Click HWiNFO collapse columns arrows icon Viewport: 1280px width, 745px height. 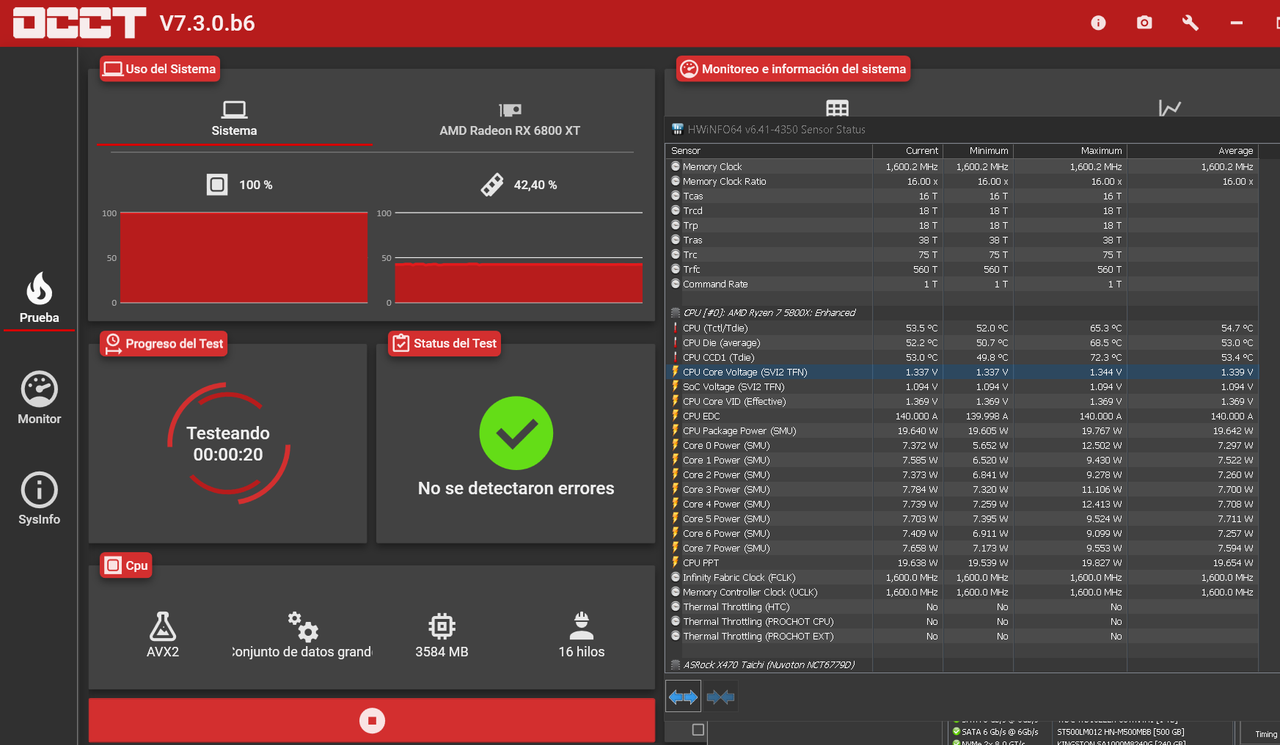pyautogui.click(x=720, y=697)
